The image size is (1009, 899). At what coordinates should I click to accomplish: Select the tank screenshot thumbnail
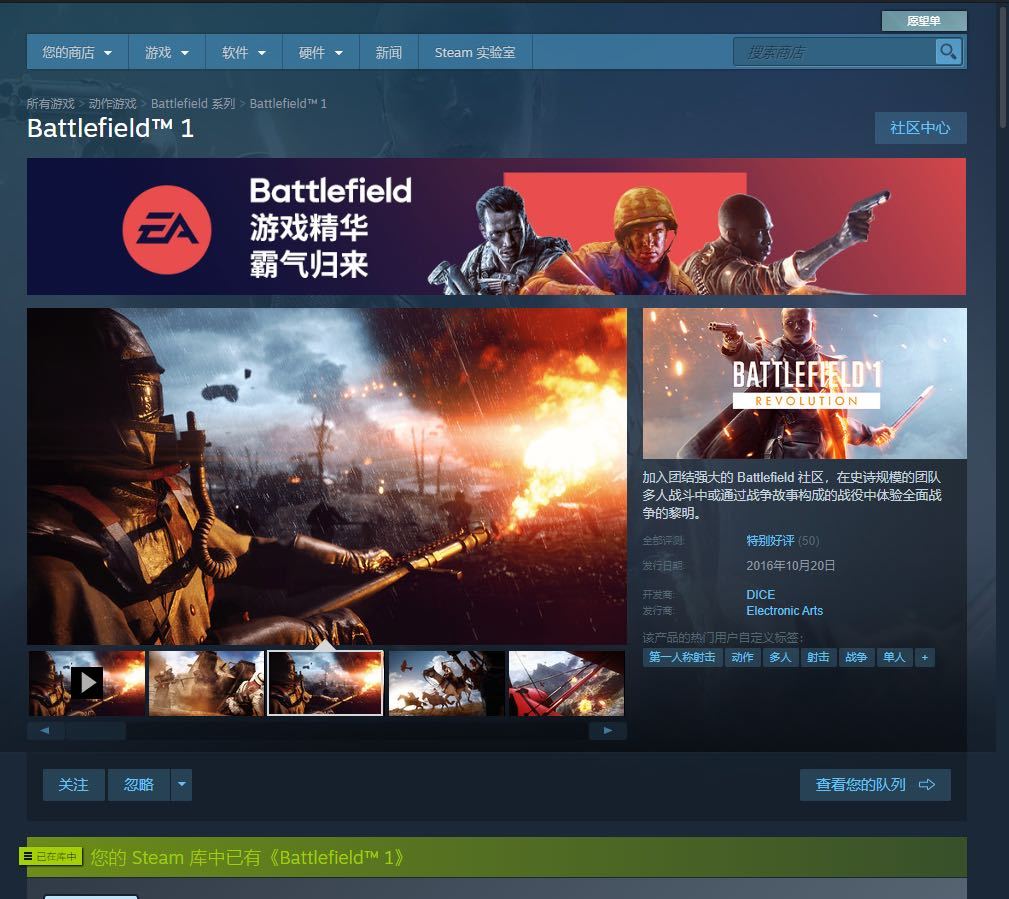pyautogui.click(x=206, y=683)
